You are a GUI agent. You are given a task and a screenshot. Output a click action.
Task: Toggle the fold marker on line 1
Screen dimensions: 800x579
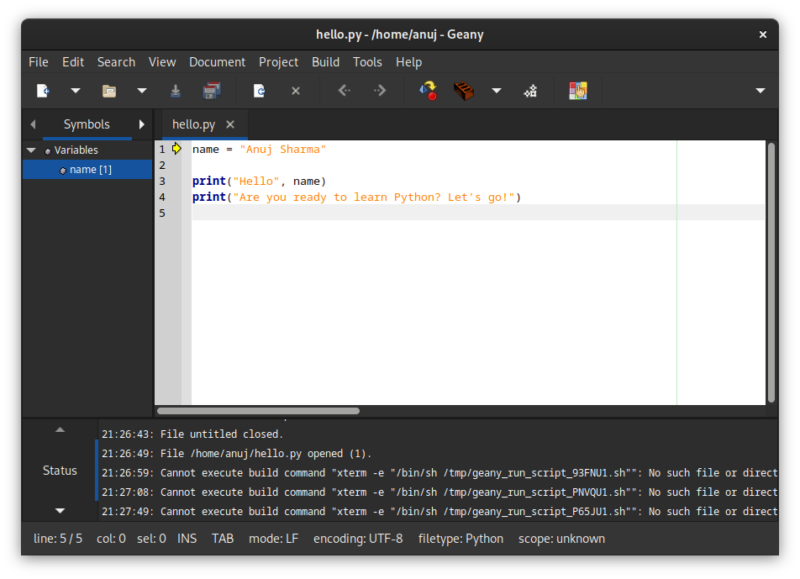pyautogui.click(x=176, y=148)
